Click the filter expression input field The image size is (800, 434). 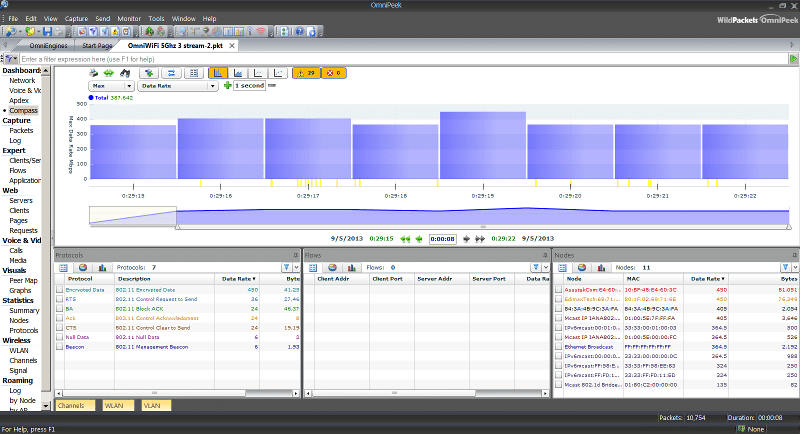tap(404, 59)
